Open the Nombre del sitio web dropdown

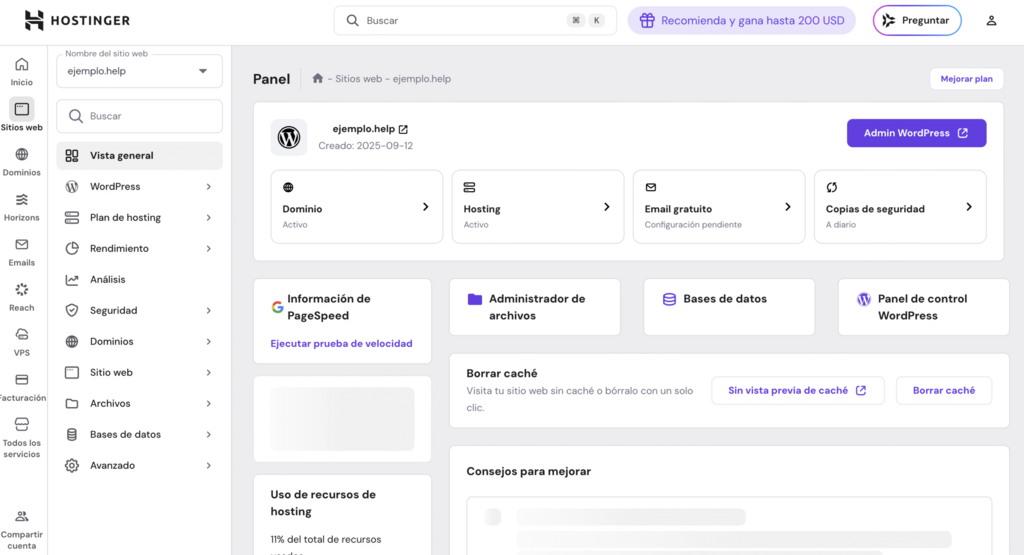point(139,71)
